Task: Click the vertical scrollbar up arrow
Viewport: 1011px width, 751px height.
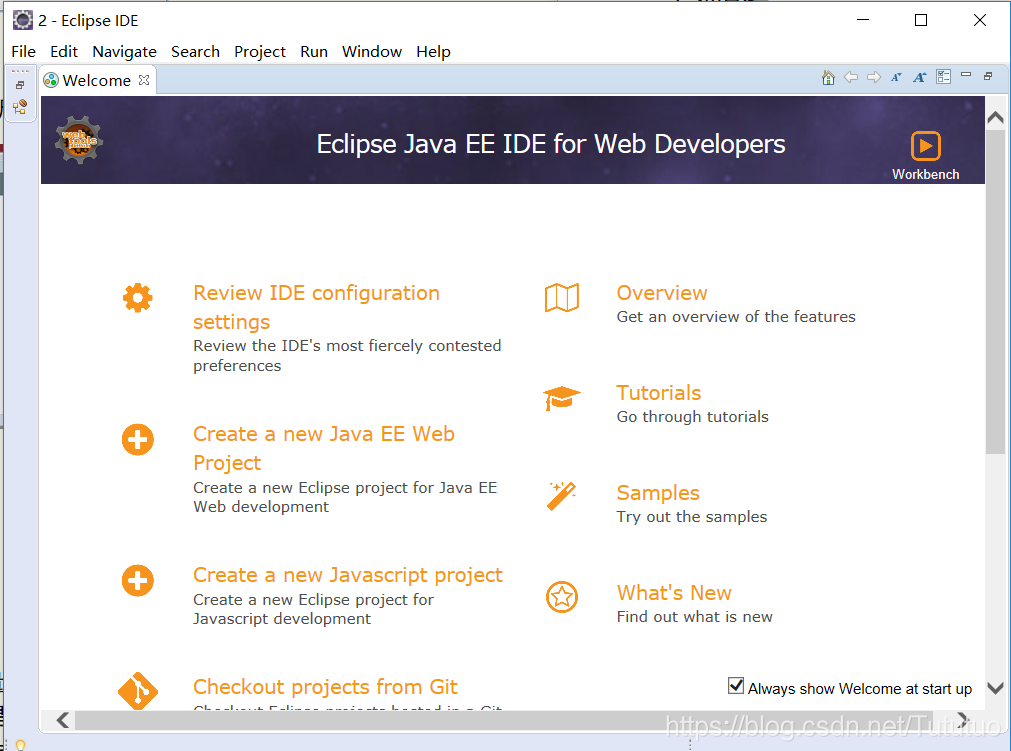Action: [x=996, y=117]
